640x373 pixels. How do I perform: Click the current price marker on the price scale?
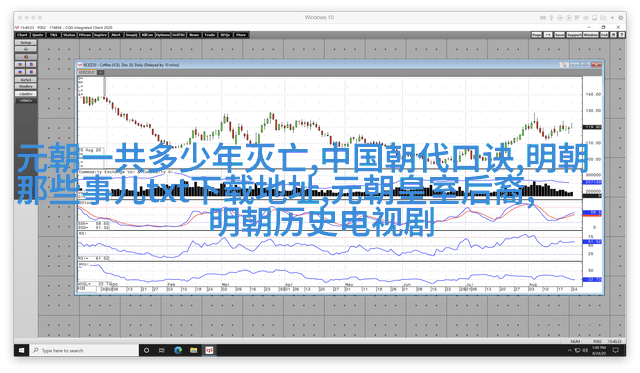tap(592, 127)
